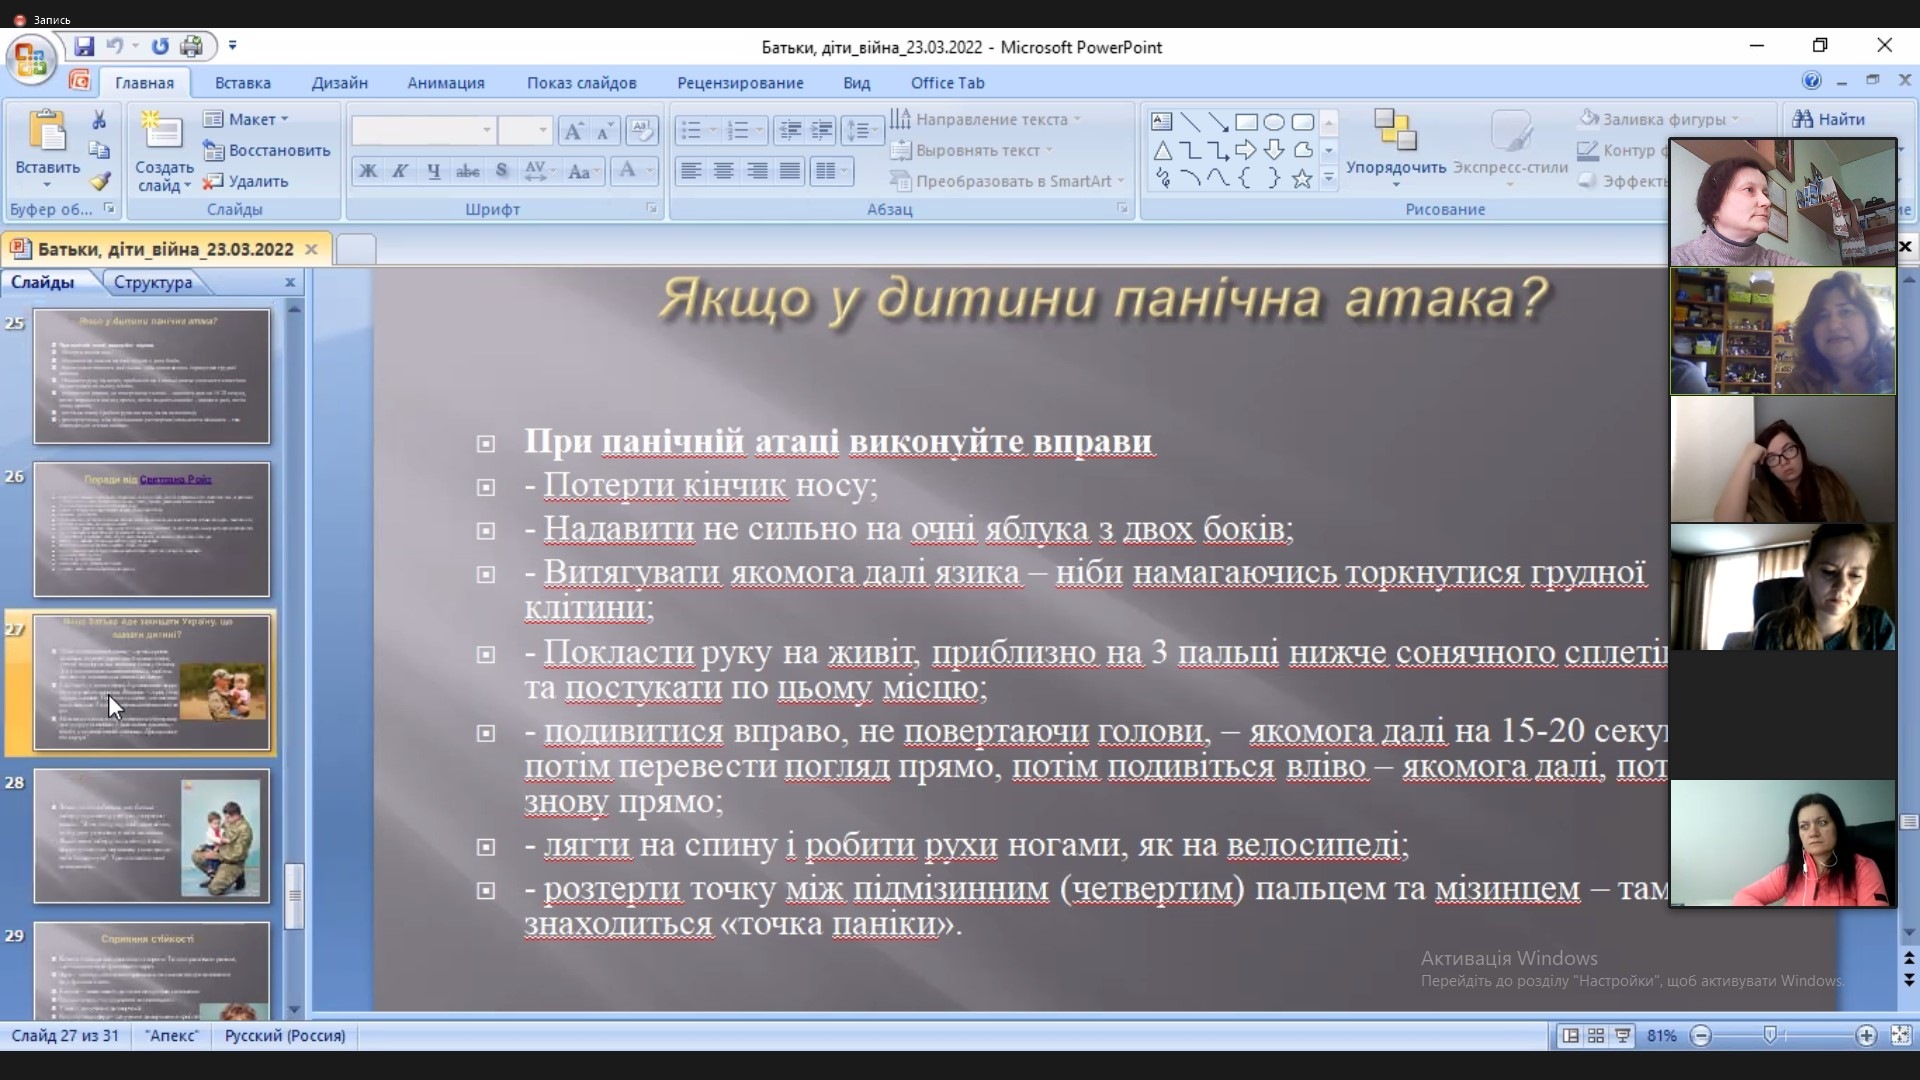Click Создать слайд button

click(x=164, y=150)
